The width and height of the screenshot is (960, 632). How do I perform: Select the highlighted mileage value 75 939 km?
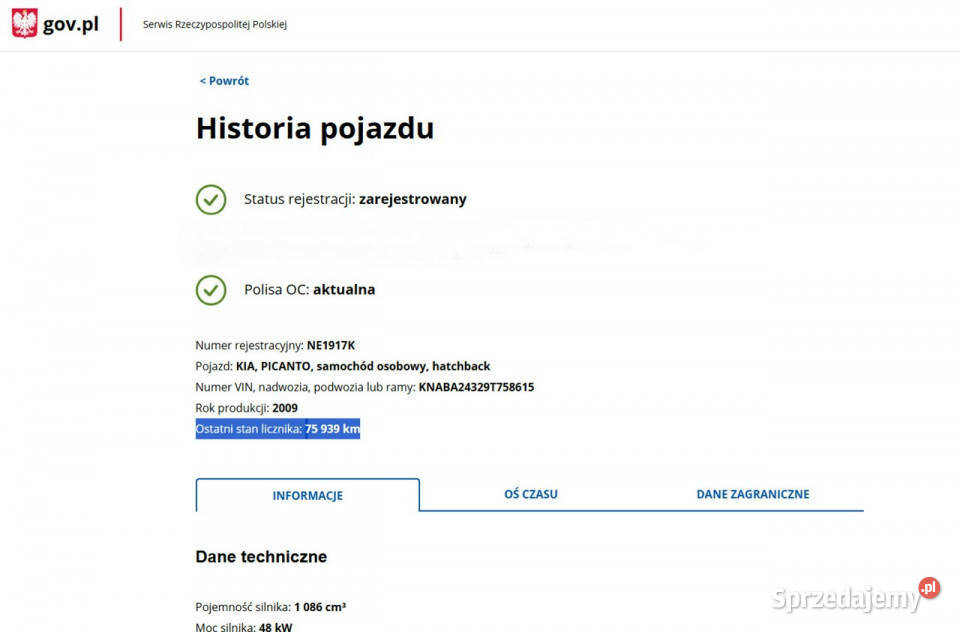332,428
